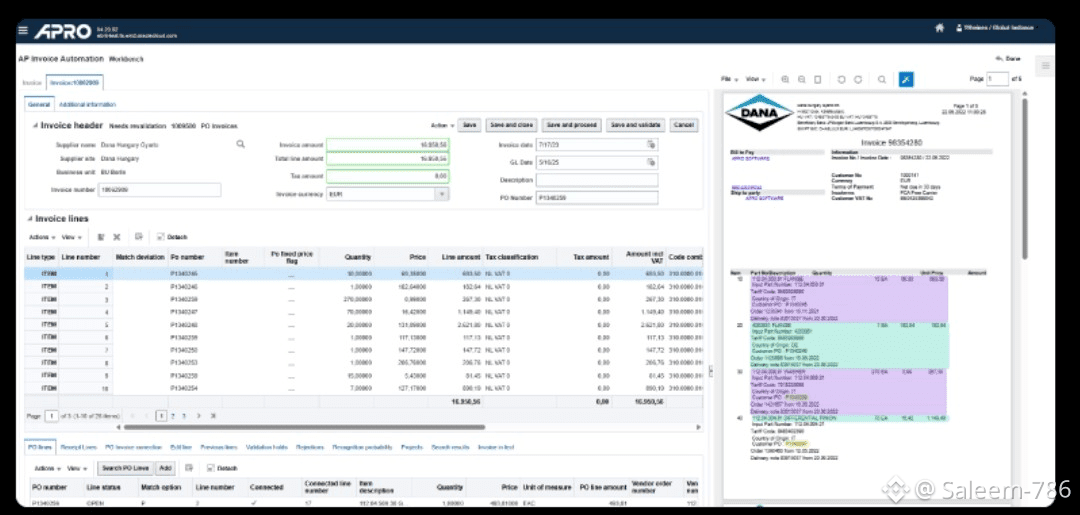
Task: Go to the Home icon in the header
Action: pyautogui.click(x=939, y=28)
